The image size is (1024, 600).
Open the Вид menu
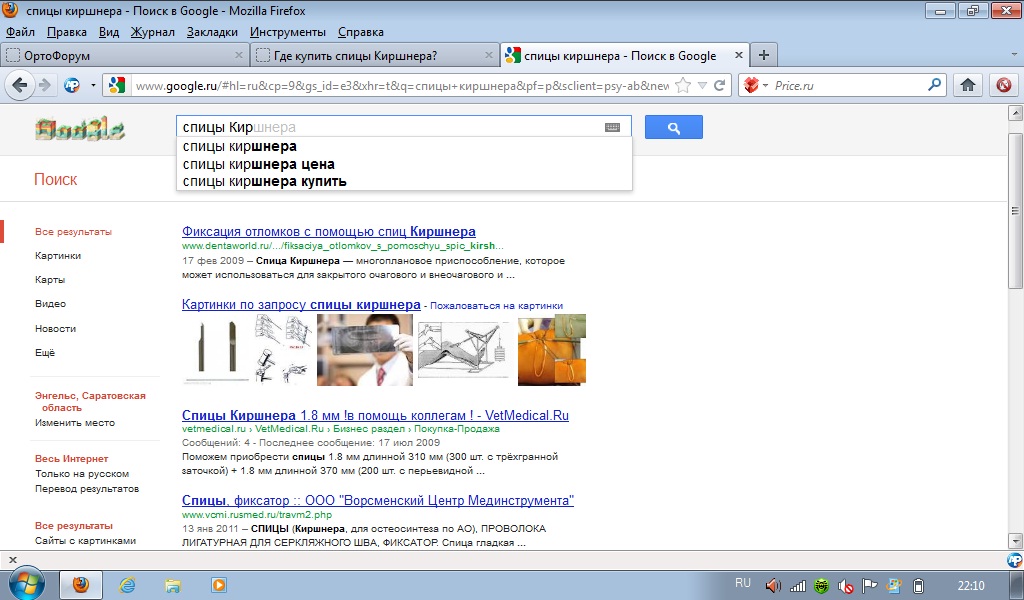pos(109,32)
